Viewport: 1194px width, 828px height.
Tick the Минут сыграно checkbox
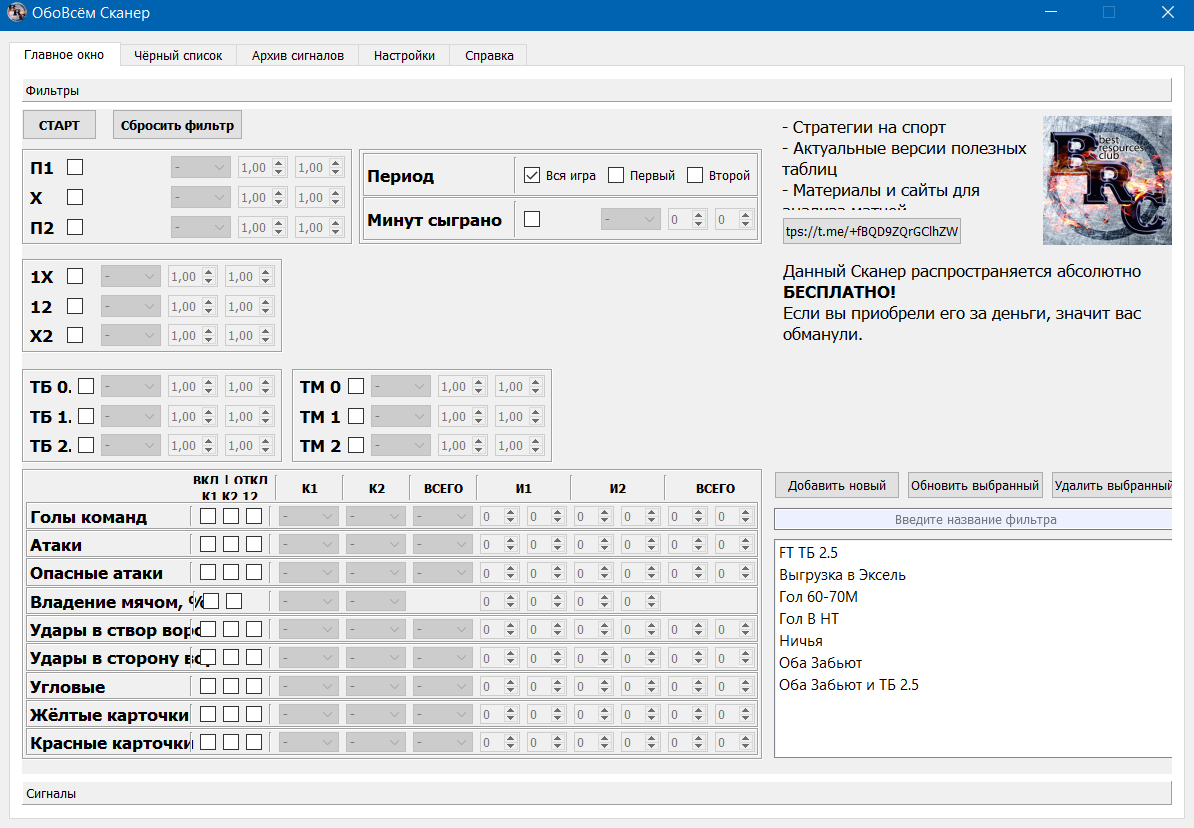pos(532,219)
